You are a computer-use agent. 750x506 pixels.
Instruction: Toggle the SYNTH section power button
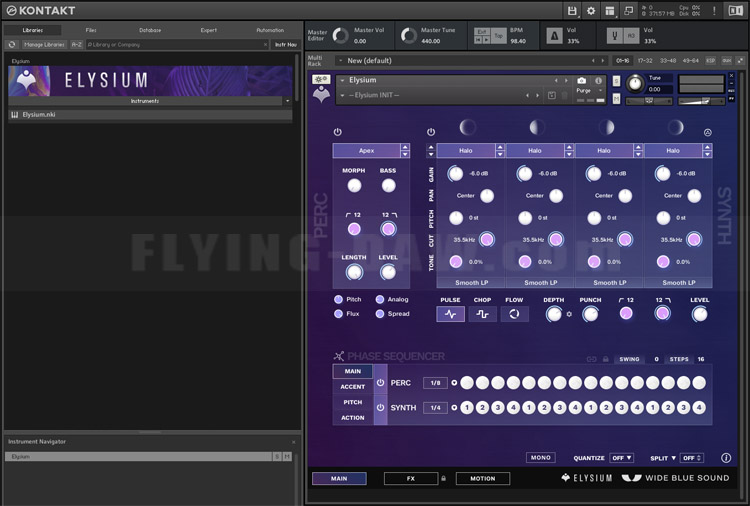click(x=431, y=132)
